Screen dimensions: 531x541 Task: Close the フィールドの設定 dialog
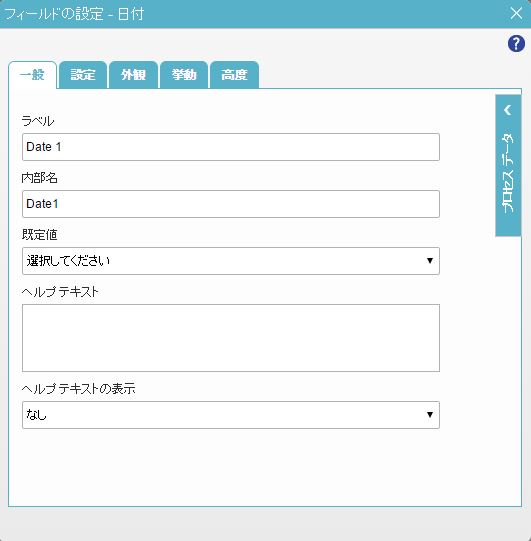(x=516, y=13)
